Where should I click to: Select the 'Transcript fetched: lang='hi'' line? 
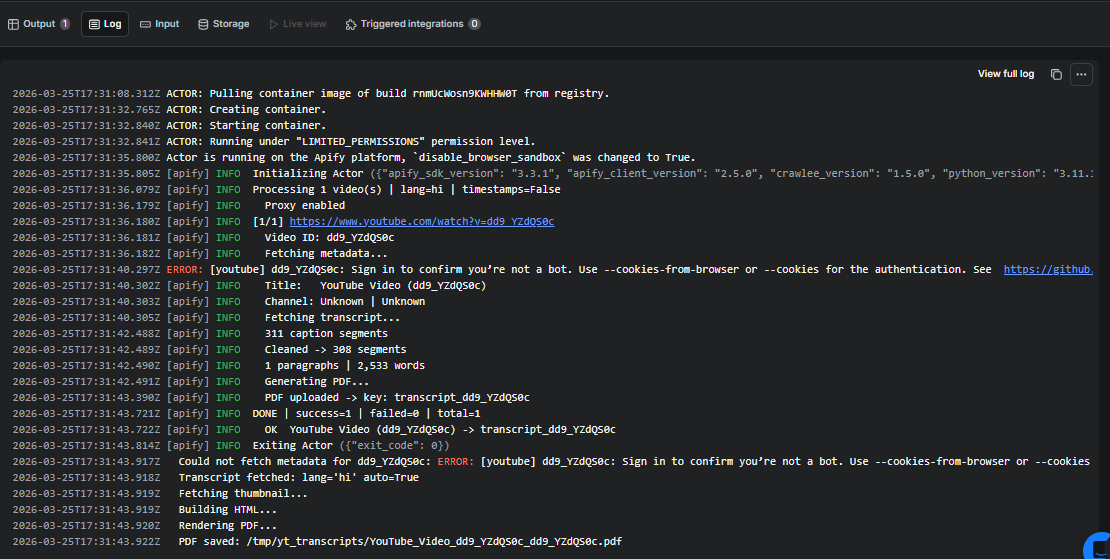pyautogui.click(x=215, y=478)
